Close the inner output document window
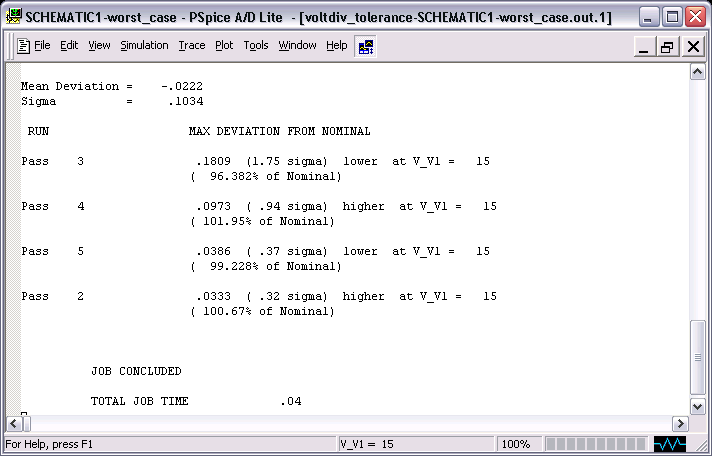Viewport: 712px width, 456px height. pyautogui.click(x=693, y=46)
